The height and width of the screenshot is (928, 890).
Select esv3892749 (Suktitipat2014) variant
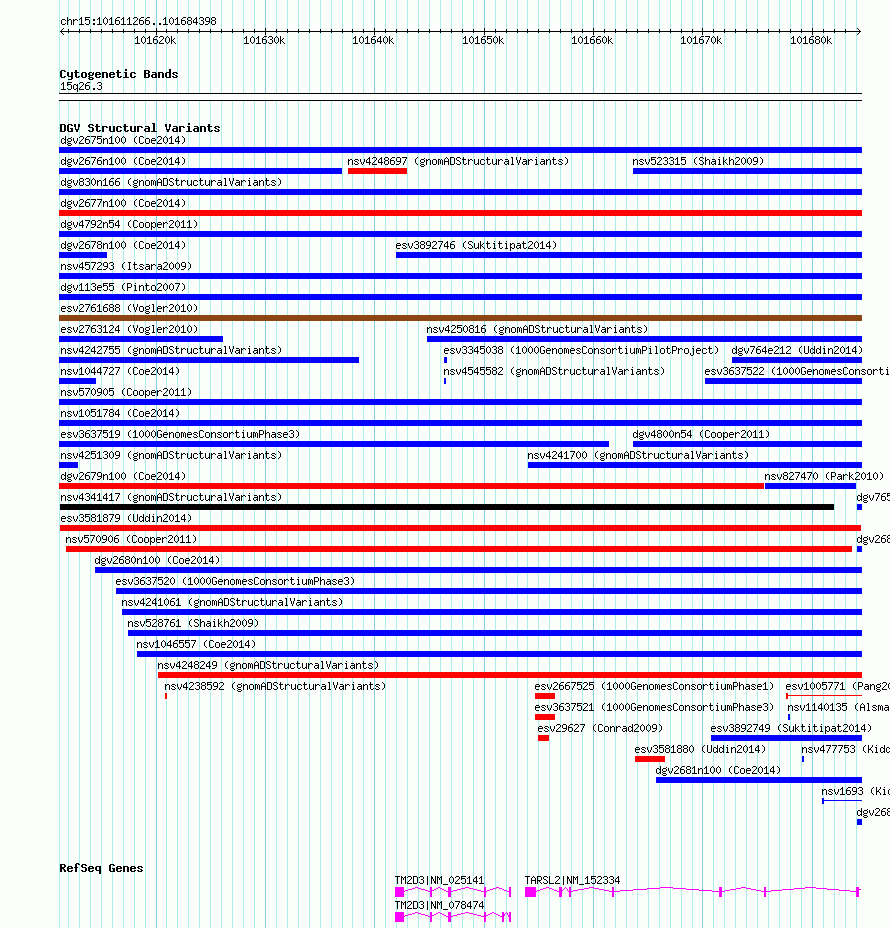click(791, 729)
